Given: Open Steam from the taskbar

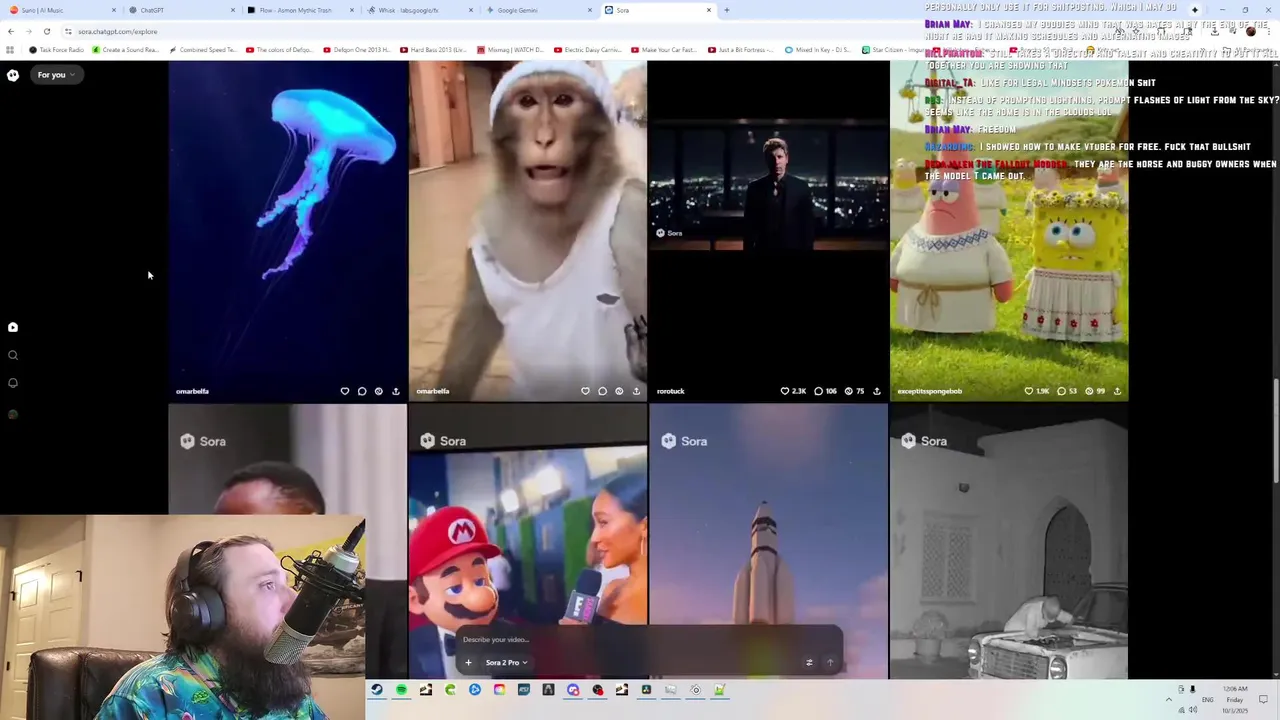Looking at the screenshot, I should (376, 690).
